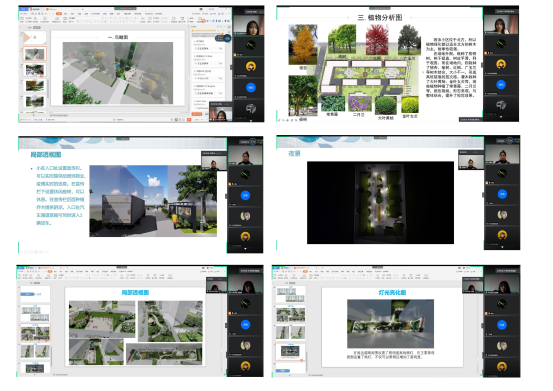This screenshot has height=391, width=553.
Task: Click yellow cartoon avatar beside 鸟瞰图 window
Action: click(x=251, y=66)
